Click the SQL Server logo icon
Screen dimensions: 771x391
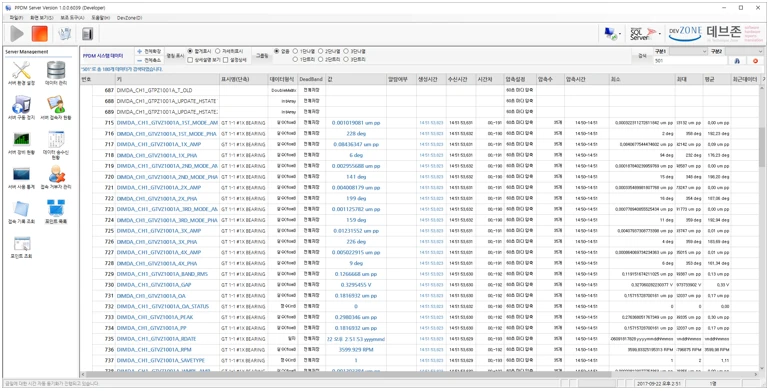coord(643,33)
